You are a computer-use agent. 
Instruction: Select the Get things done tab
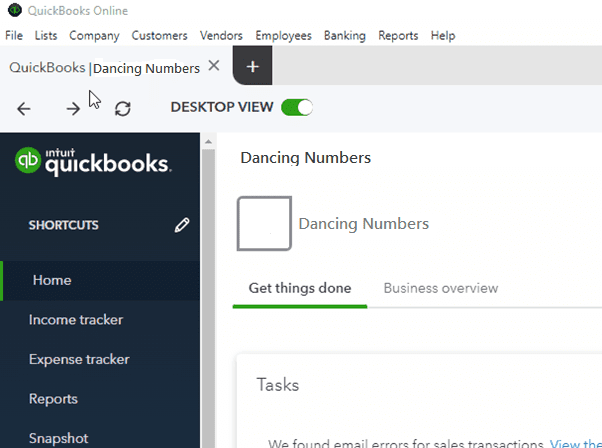point(300,288)
